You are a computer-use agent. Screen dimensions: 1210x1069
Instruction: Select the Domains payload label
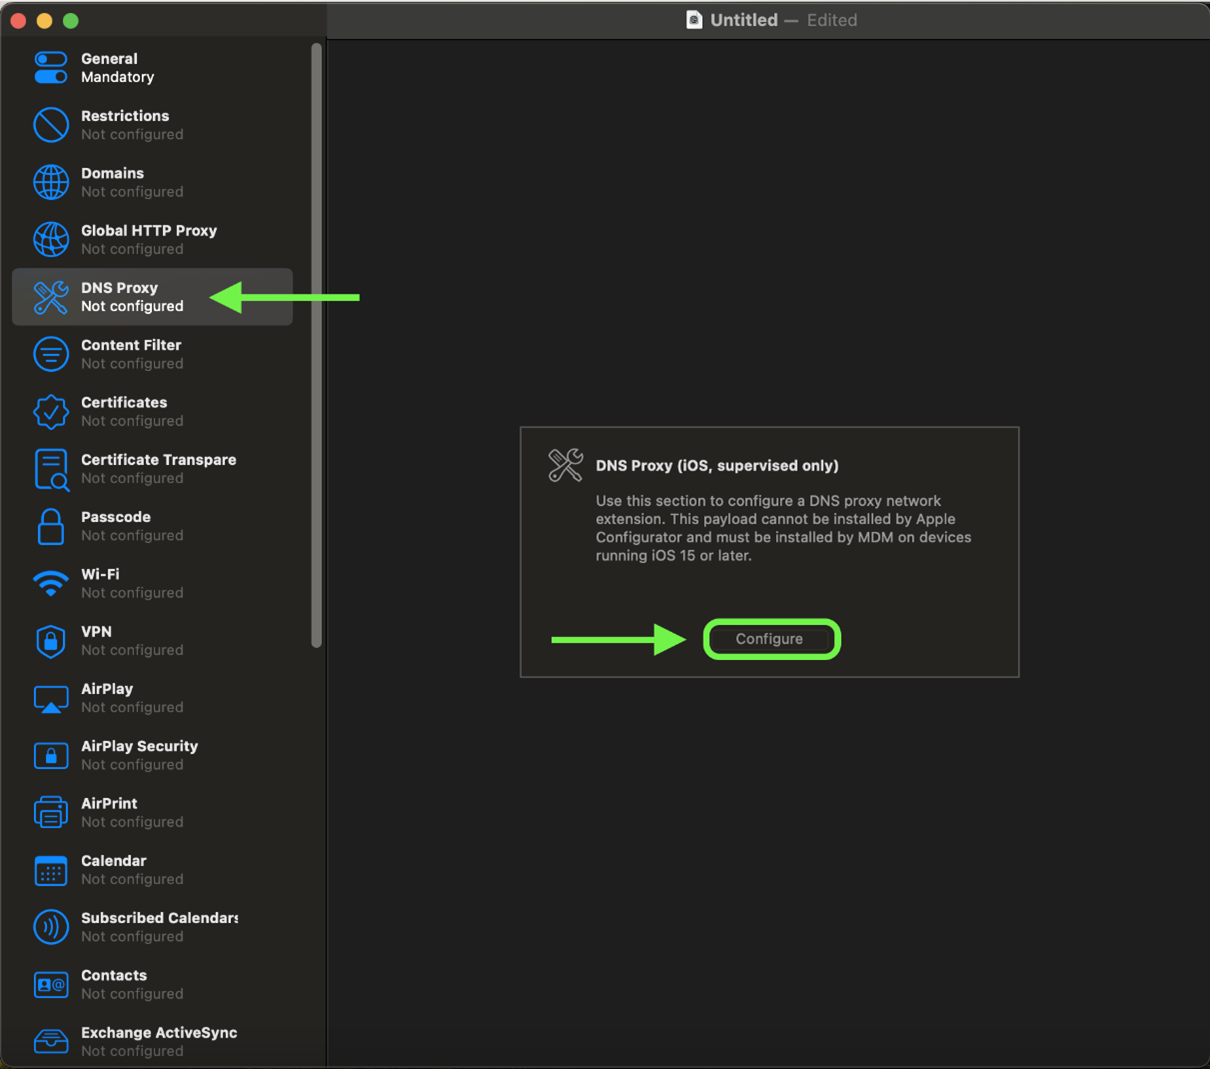pos(112,173)
